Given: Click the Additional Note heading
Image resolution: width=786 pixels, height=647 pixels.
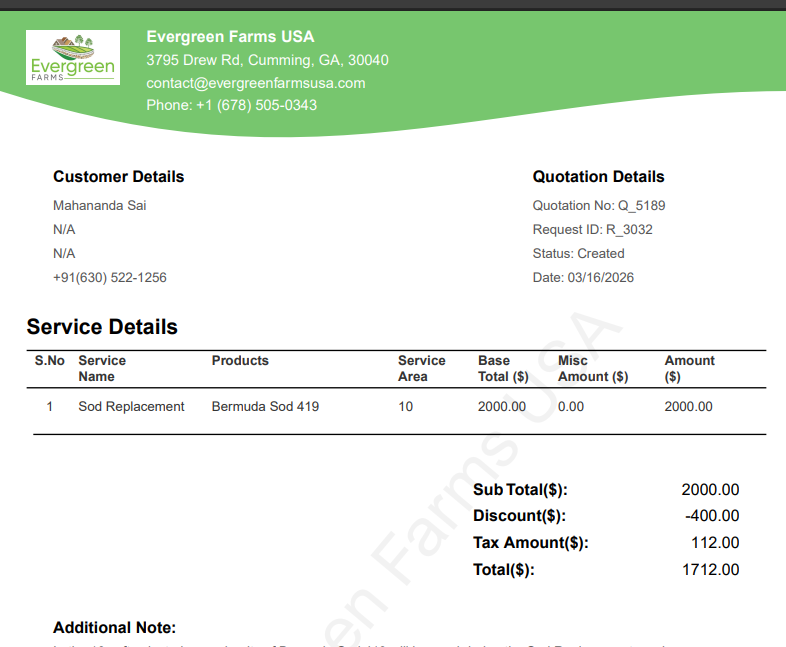Looking at the screenshot, I should (114, 628).
